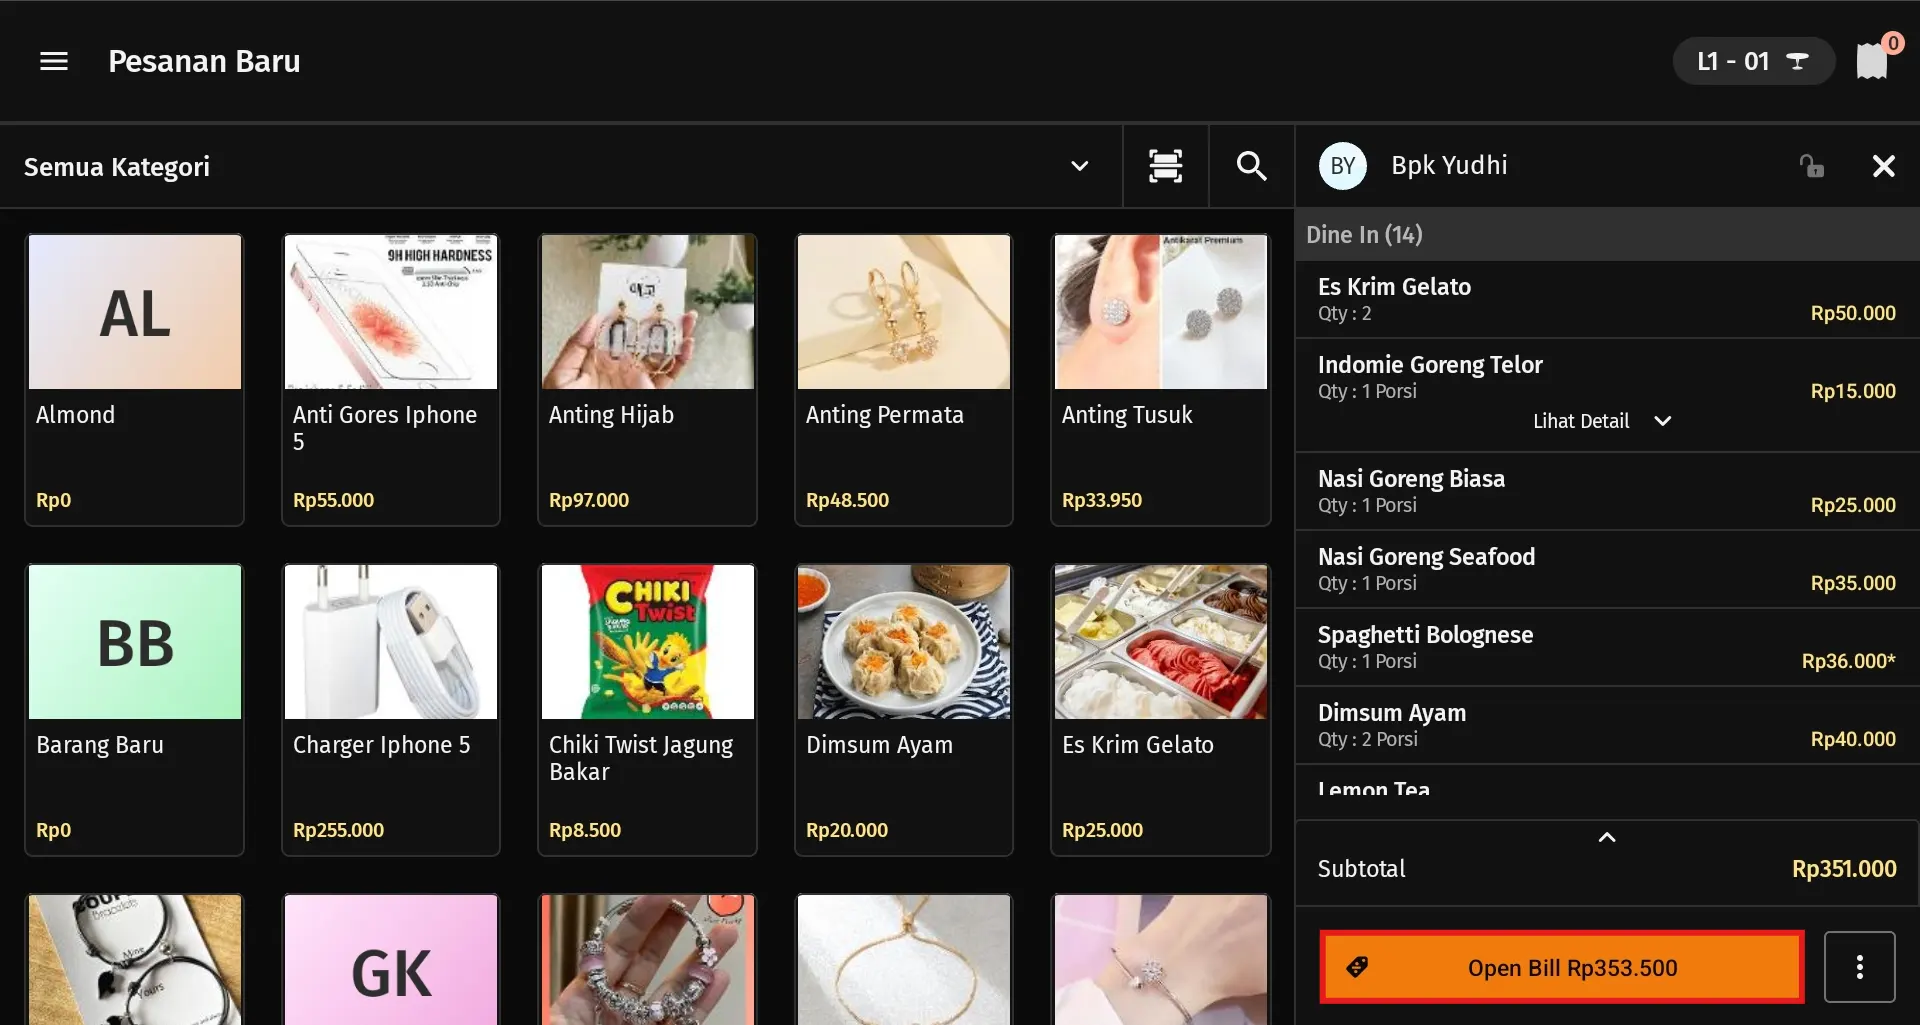The image size is (1920, 1025).
Task: Choose the Charger Iphone 5 product
Action: click(x=391, y=709)
